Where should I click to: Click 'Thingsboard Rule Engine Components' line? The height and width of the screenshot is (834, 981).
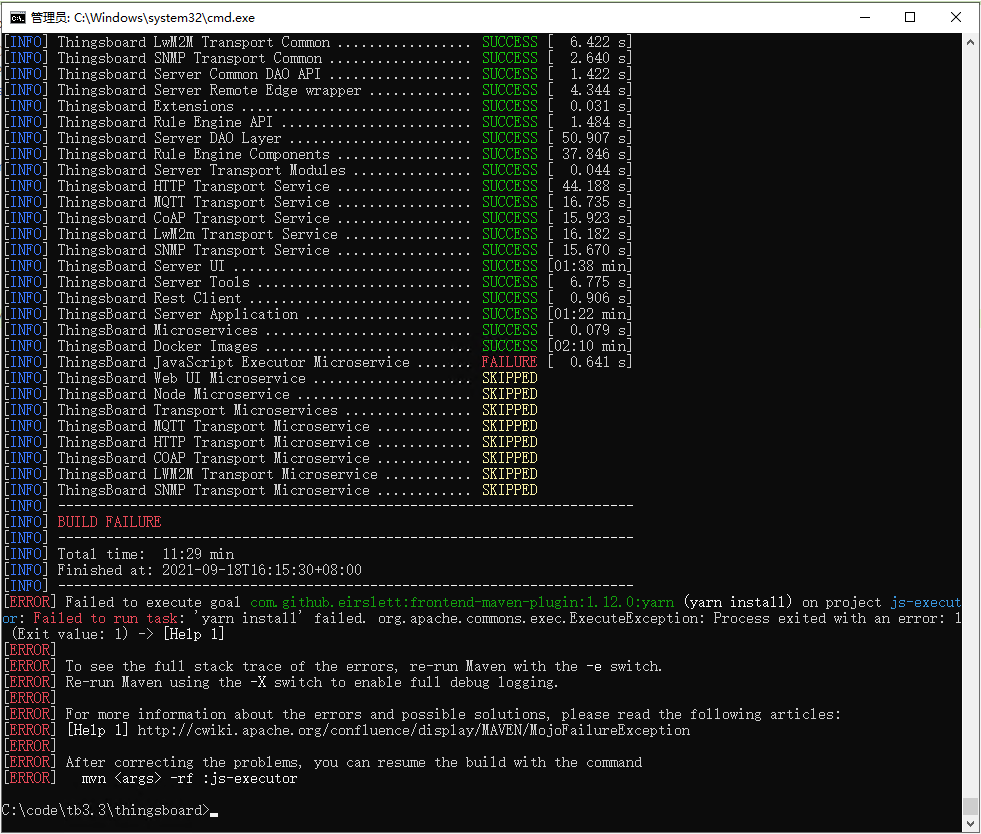(x=318, y=154)
